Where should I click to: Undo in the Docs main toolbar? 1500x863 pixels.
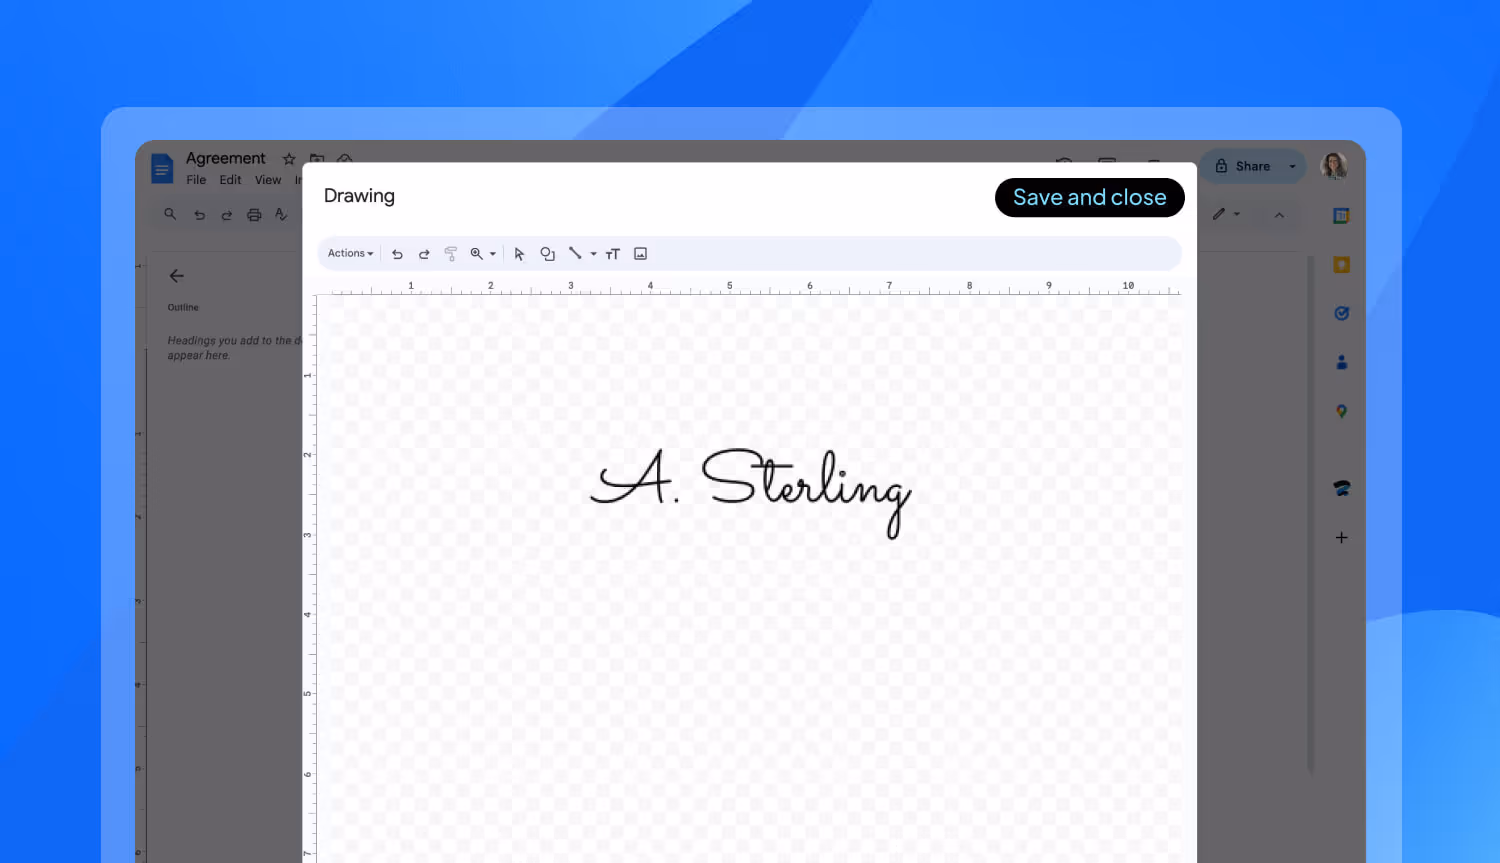tap(199, 215)
